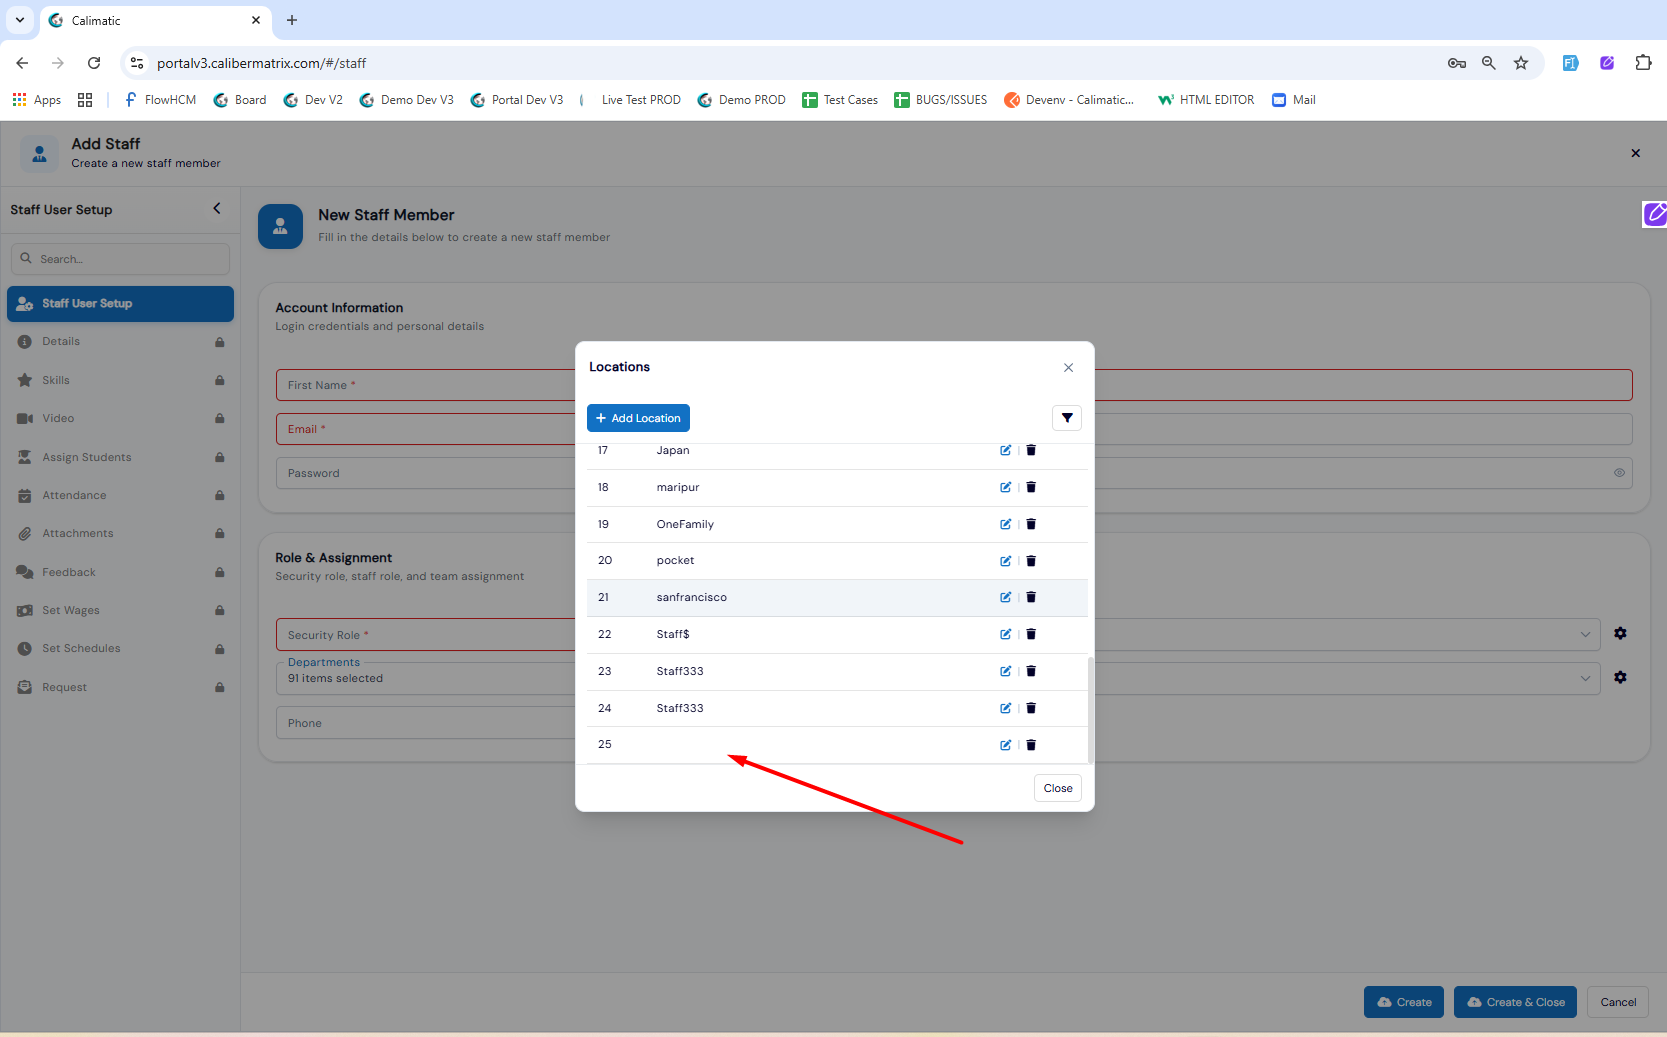Open the Set Schedules sidebar item
The width and height of the screenshot is (1667, 1037).
pos(120,648)
